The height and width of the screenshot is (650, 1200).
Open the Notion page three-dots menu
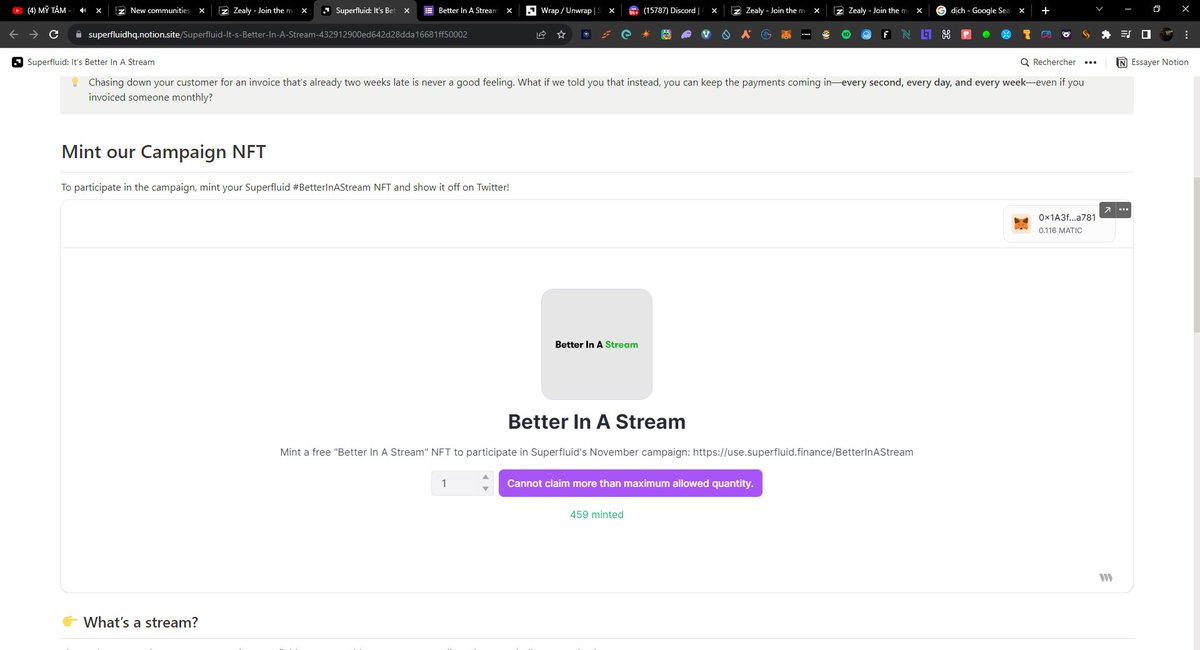(x=1090, y=62)
